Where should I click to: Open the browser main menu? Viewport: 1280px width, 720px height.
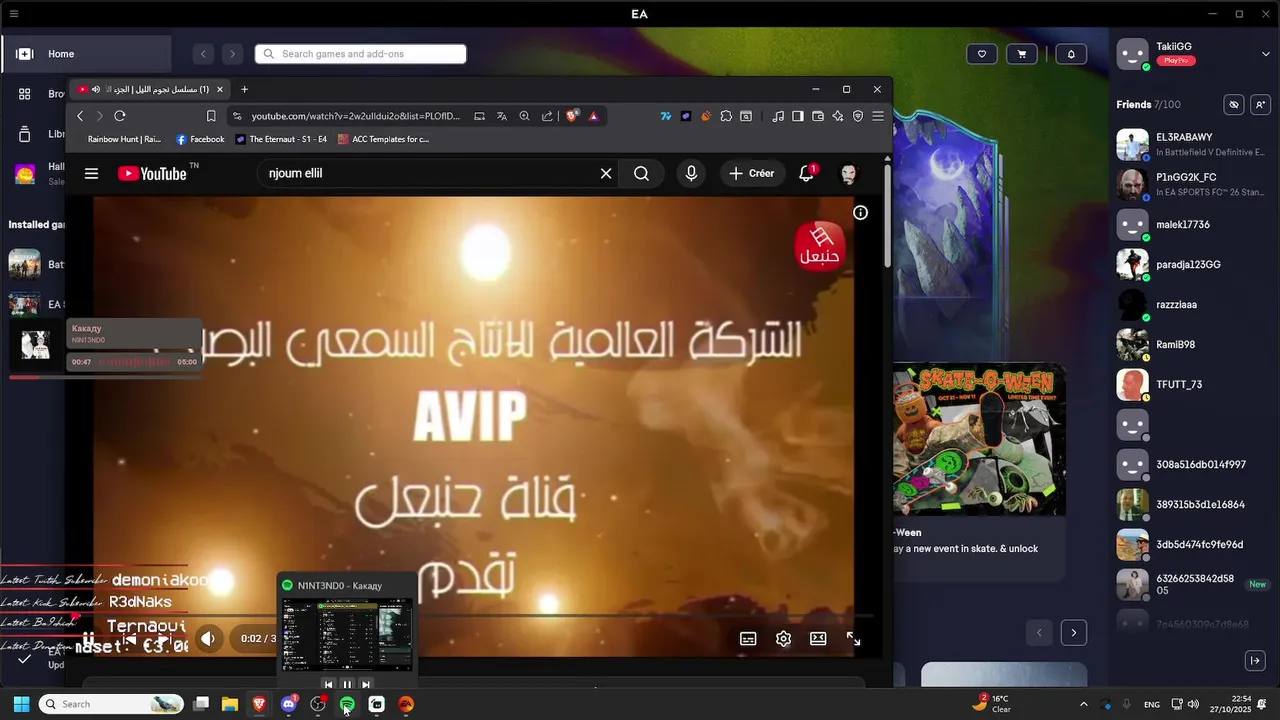878,116
